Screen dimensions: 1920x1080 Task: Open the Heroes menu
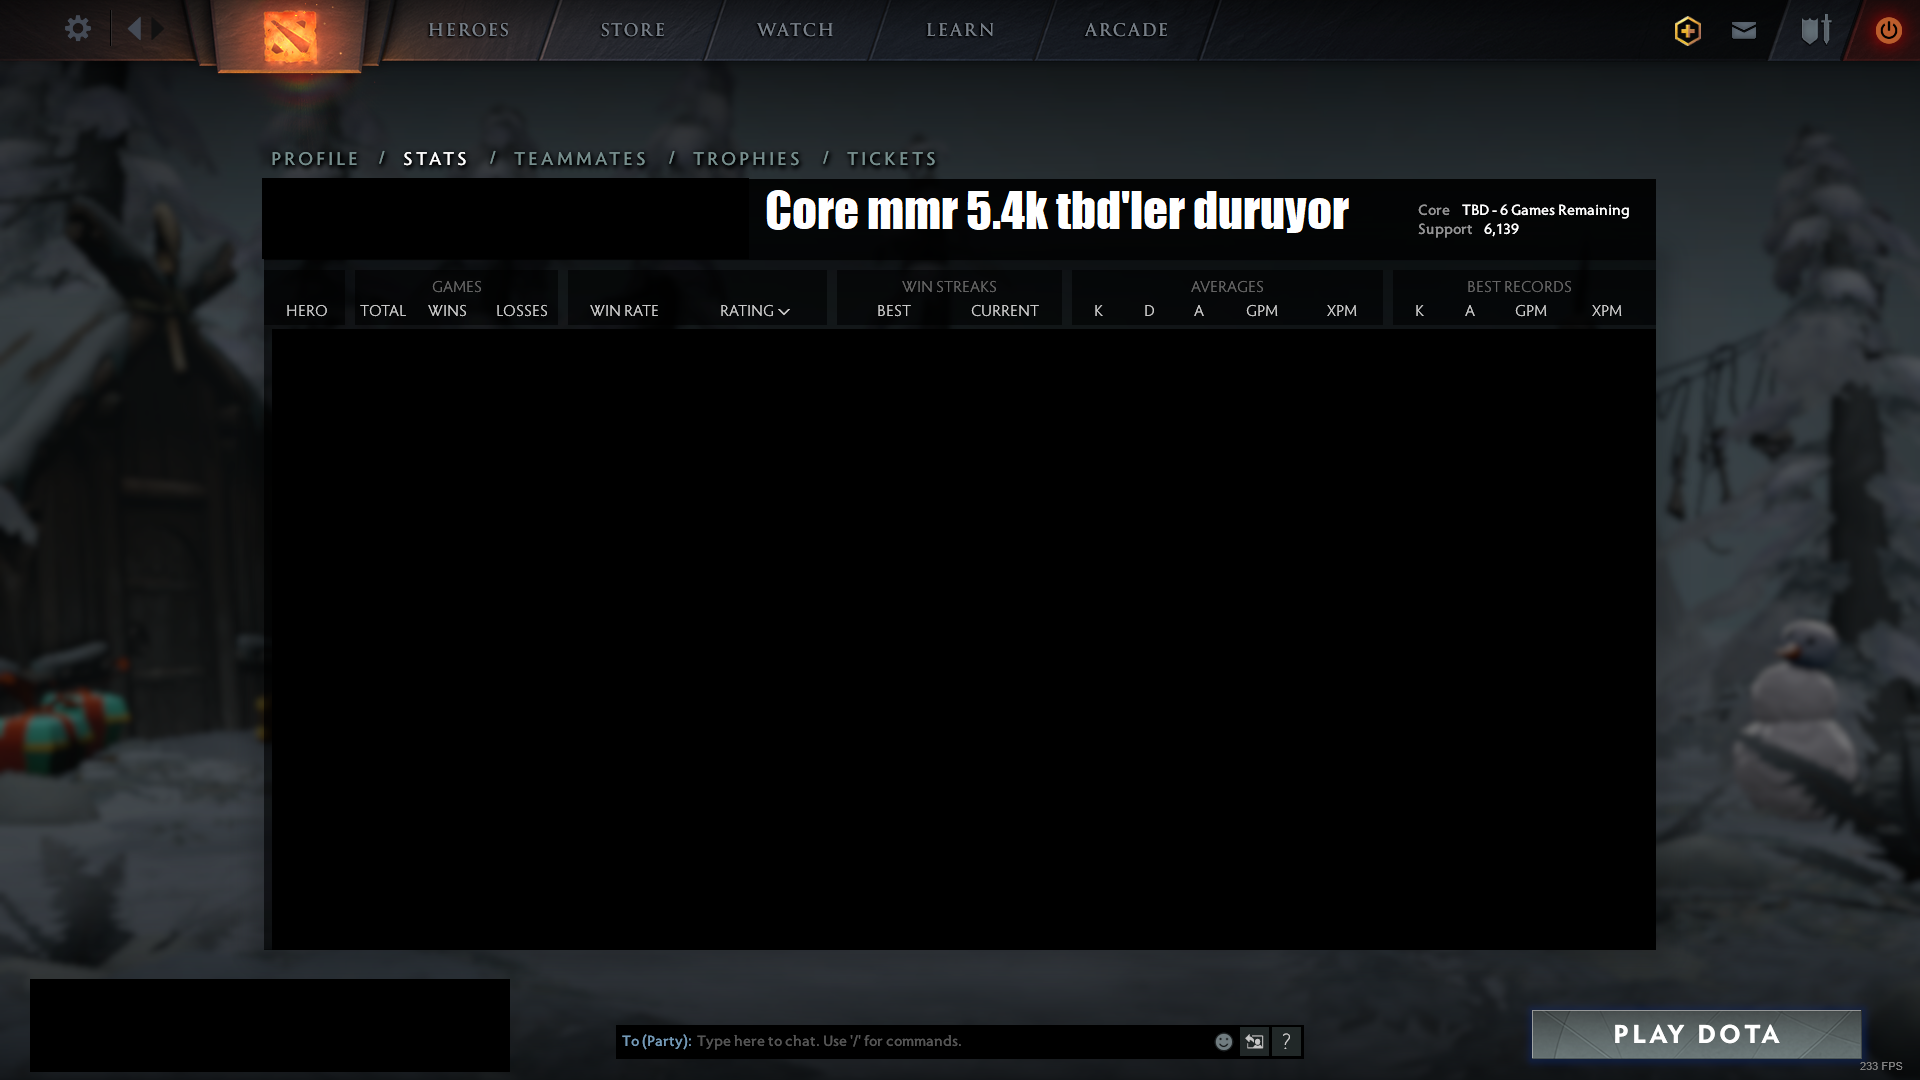coord(469,30)
